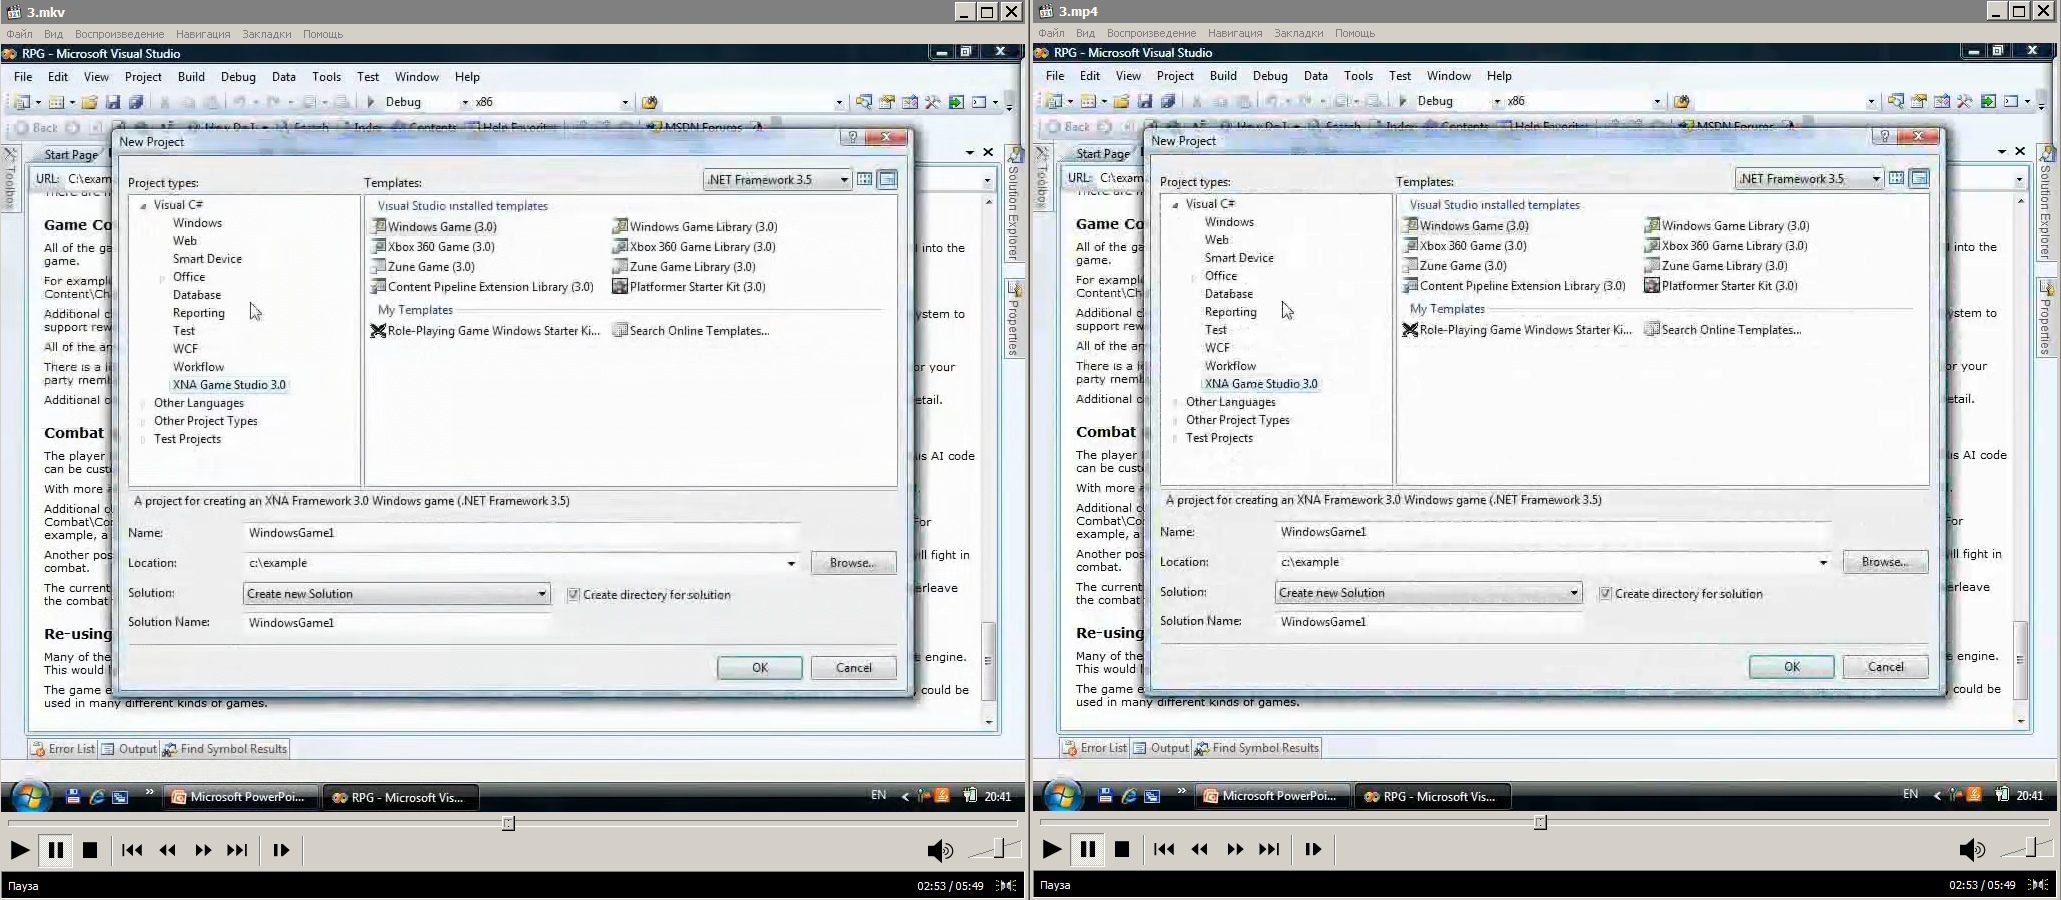The height and width of the screenshot is (900, 2061).
Task: Open the Навигация menu in the 3.mp4 player
Action: [1234, 33]
